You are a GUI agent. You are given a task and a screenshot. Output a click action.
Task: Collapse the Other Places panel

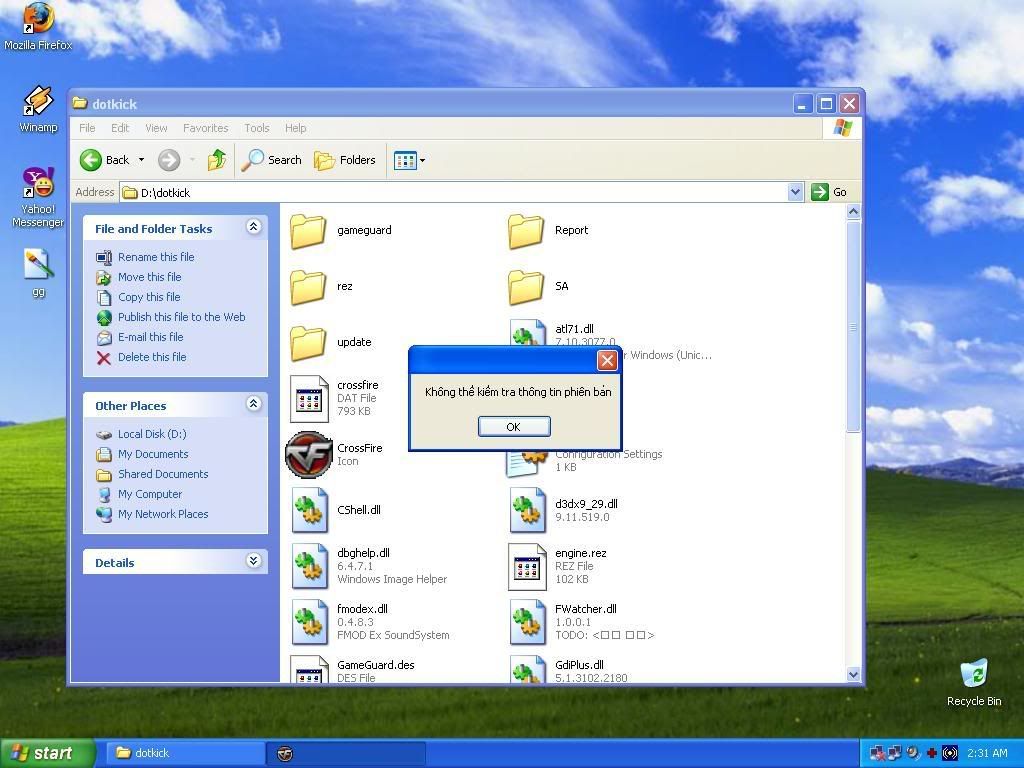tap(253, 404)
